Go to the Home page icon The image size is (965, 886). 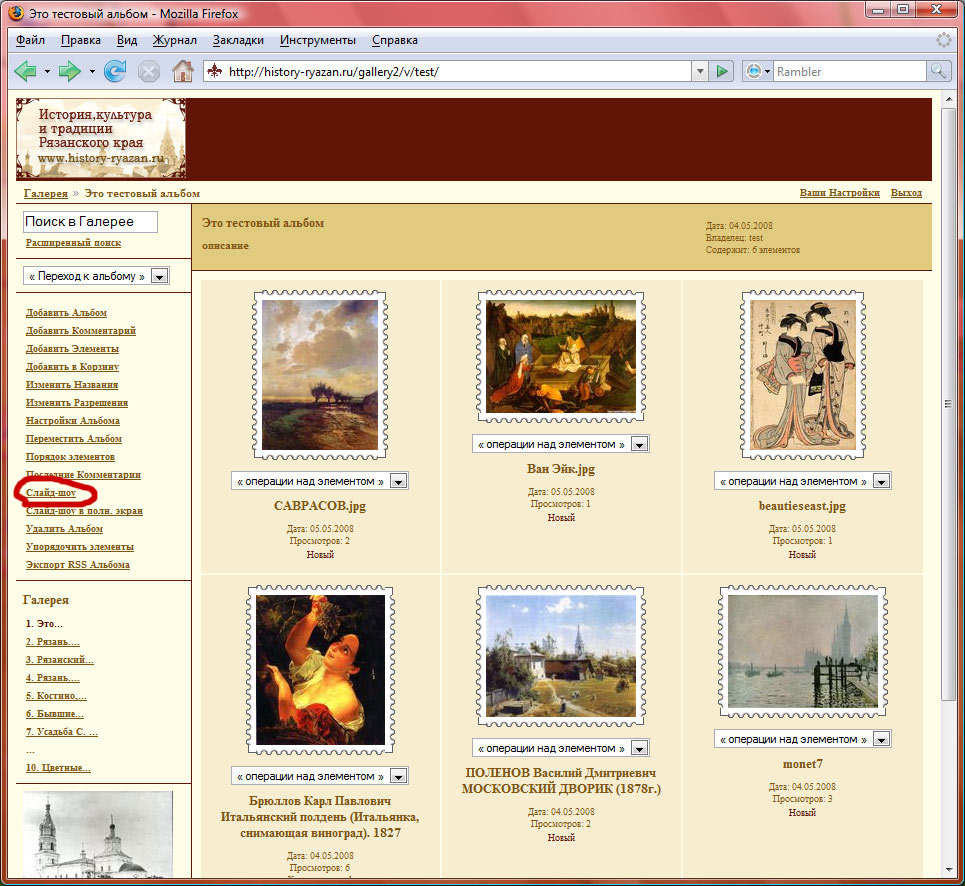coord(183,71)
